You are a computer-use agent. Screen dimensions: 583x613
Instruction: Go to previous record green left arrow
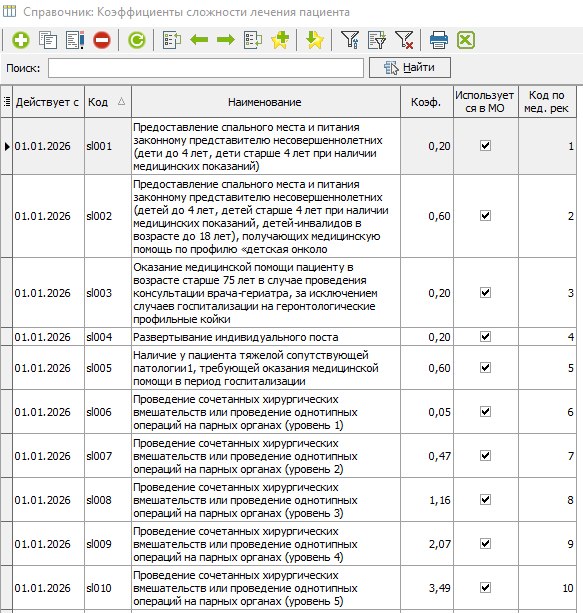coord(199,40)
